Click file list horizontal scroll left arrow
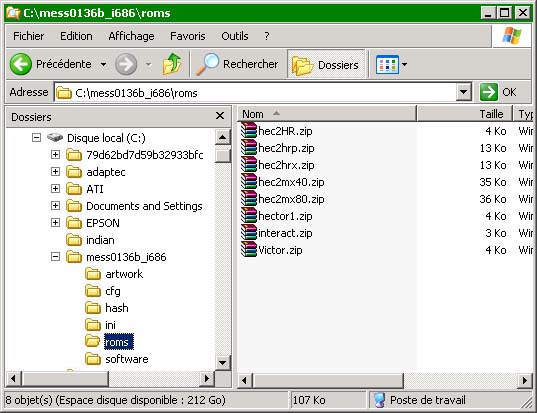 tap(245, 380)
